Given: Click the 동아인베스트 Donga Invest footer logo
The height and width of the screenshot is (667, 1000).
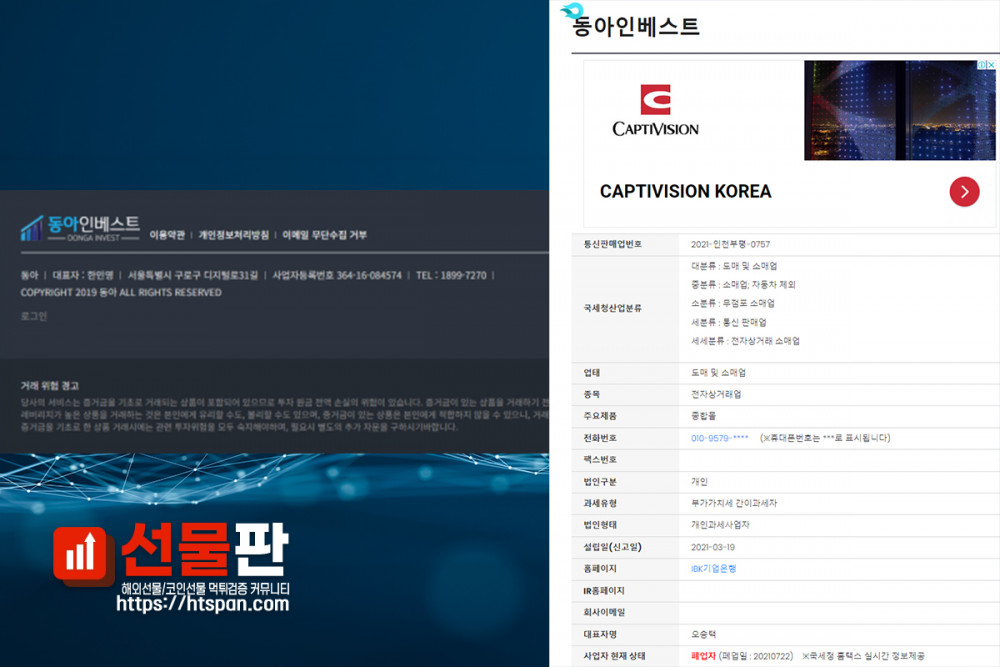Looking at the screenshot, I should 80,228.
